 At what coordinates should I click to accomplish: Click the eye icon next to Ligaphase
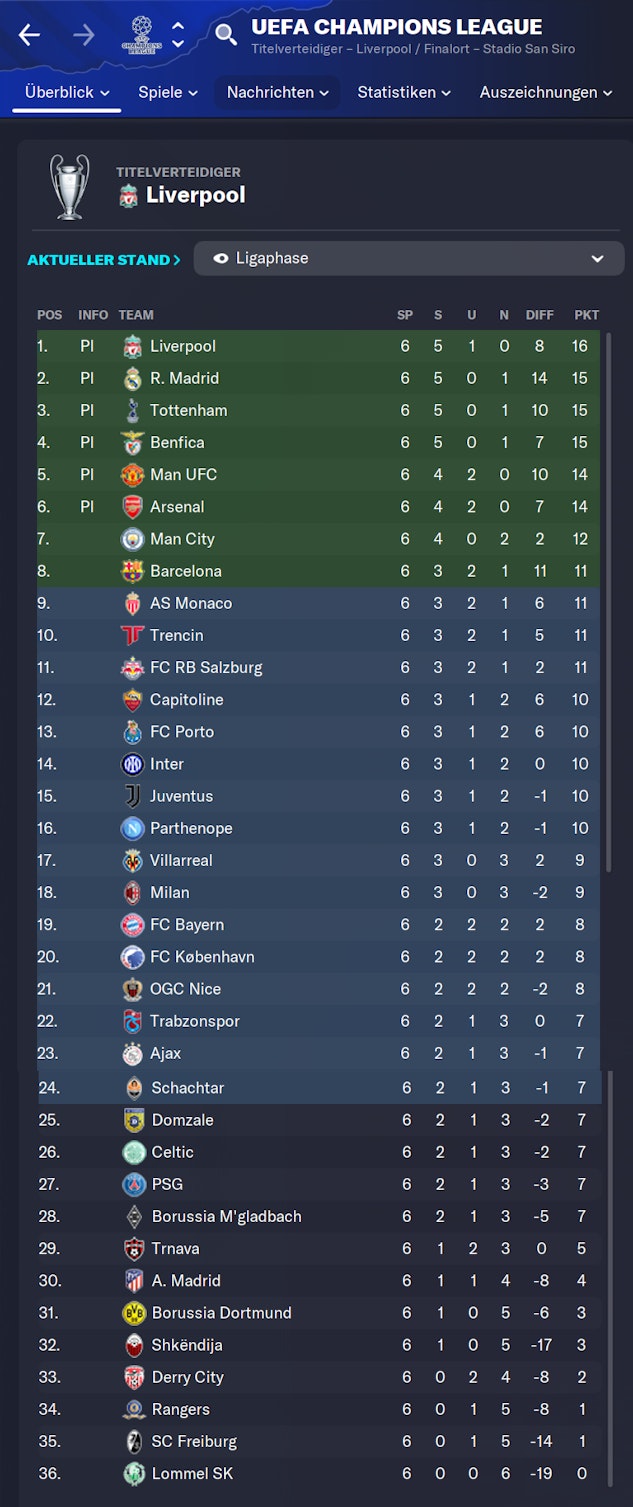(221, 258)
